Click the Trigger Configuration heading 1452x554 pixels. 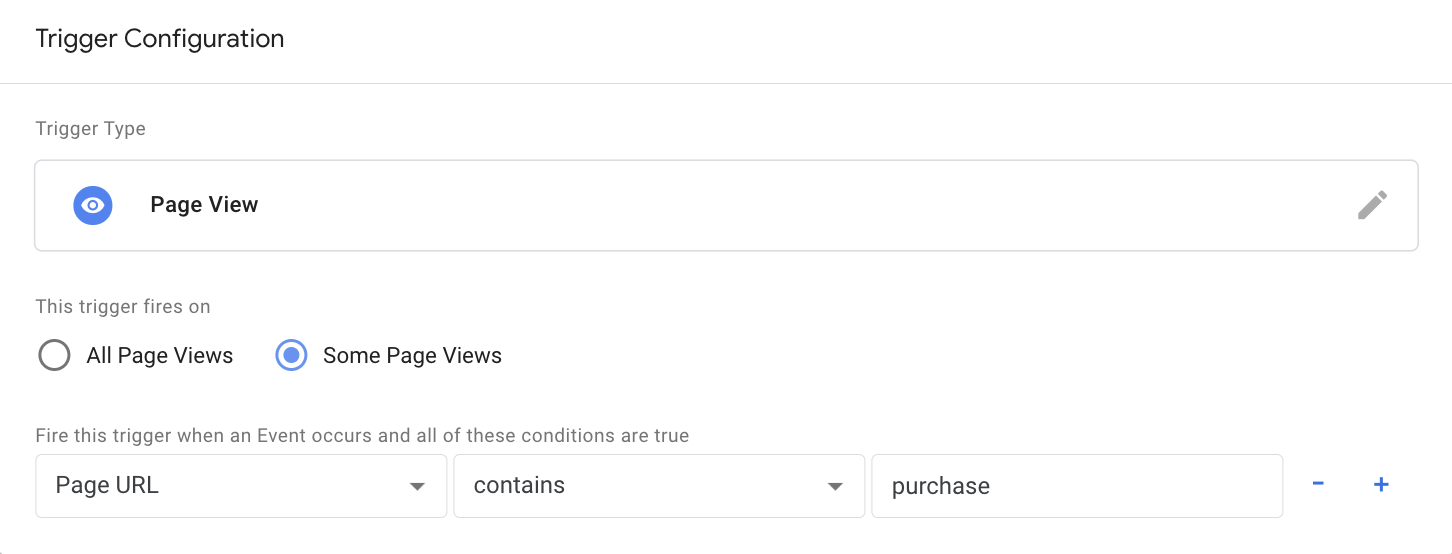160,39
